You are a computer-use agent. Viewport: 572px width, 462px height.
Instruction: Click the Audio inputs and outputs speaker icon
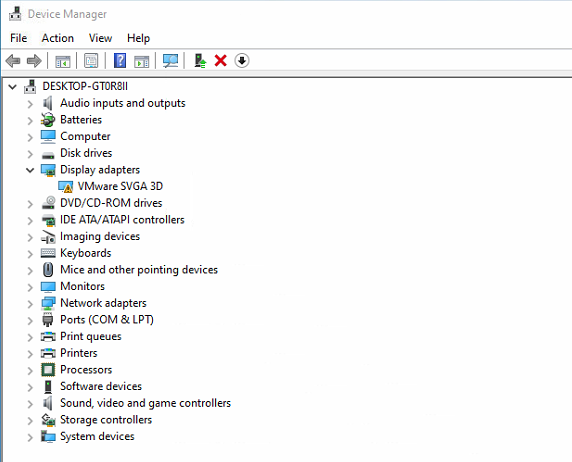tap(48, 103)
